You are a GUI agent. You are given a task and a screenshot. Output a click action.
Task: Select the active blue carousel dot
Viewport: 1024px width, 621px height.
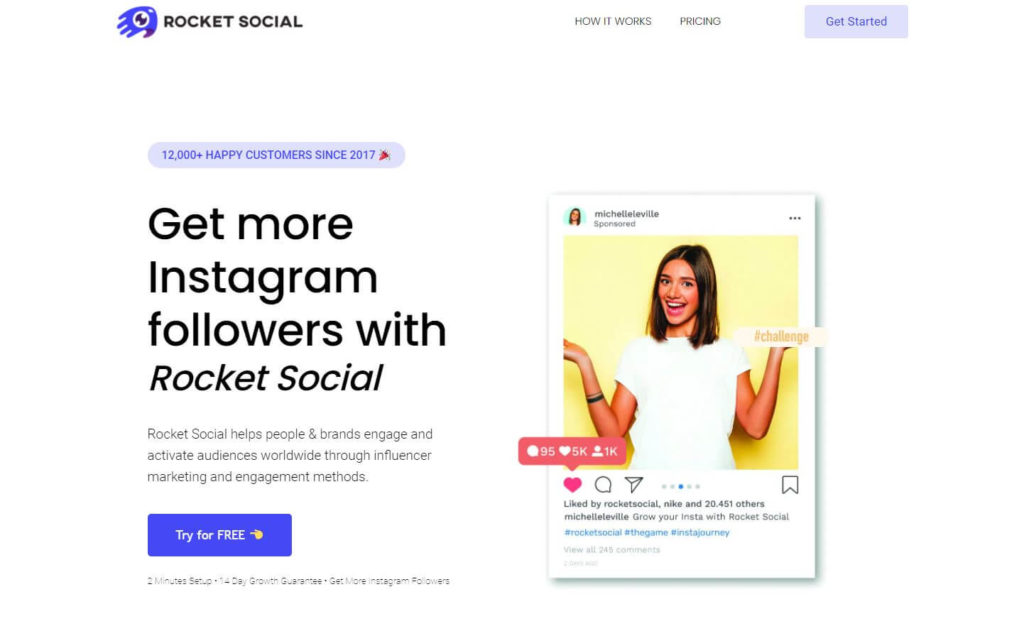pyautogui.click(x=680, y=486)
